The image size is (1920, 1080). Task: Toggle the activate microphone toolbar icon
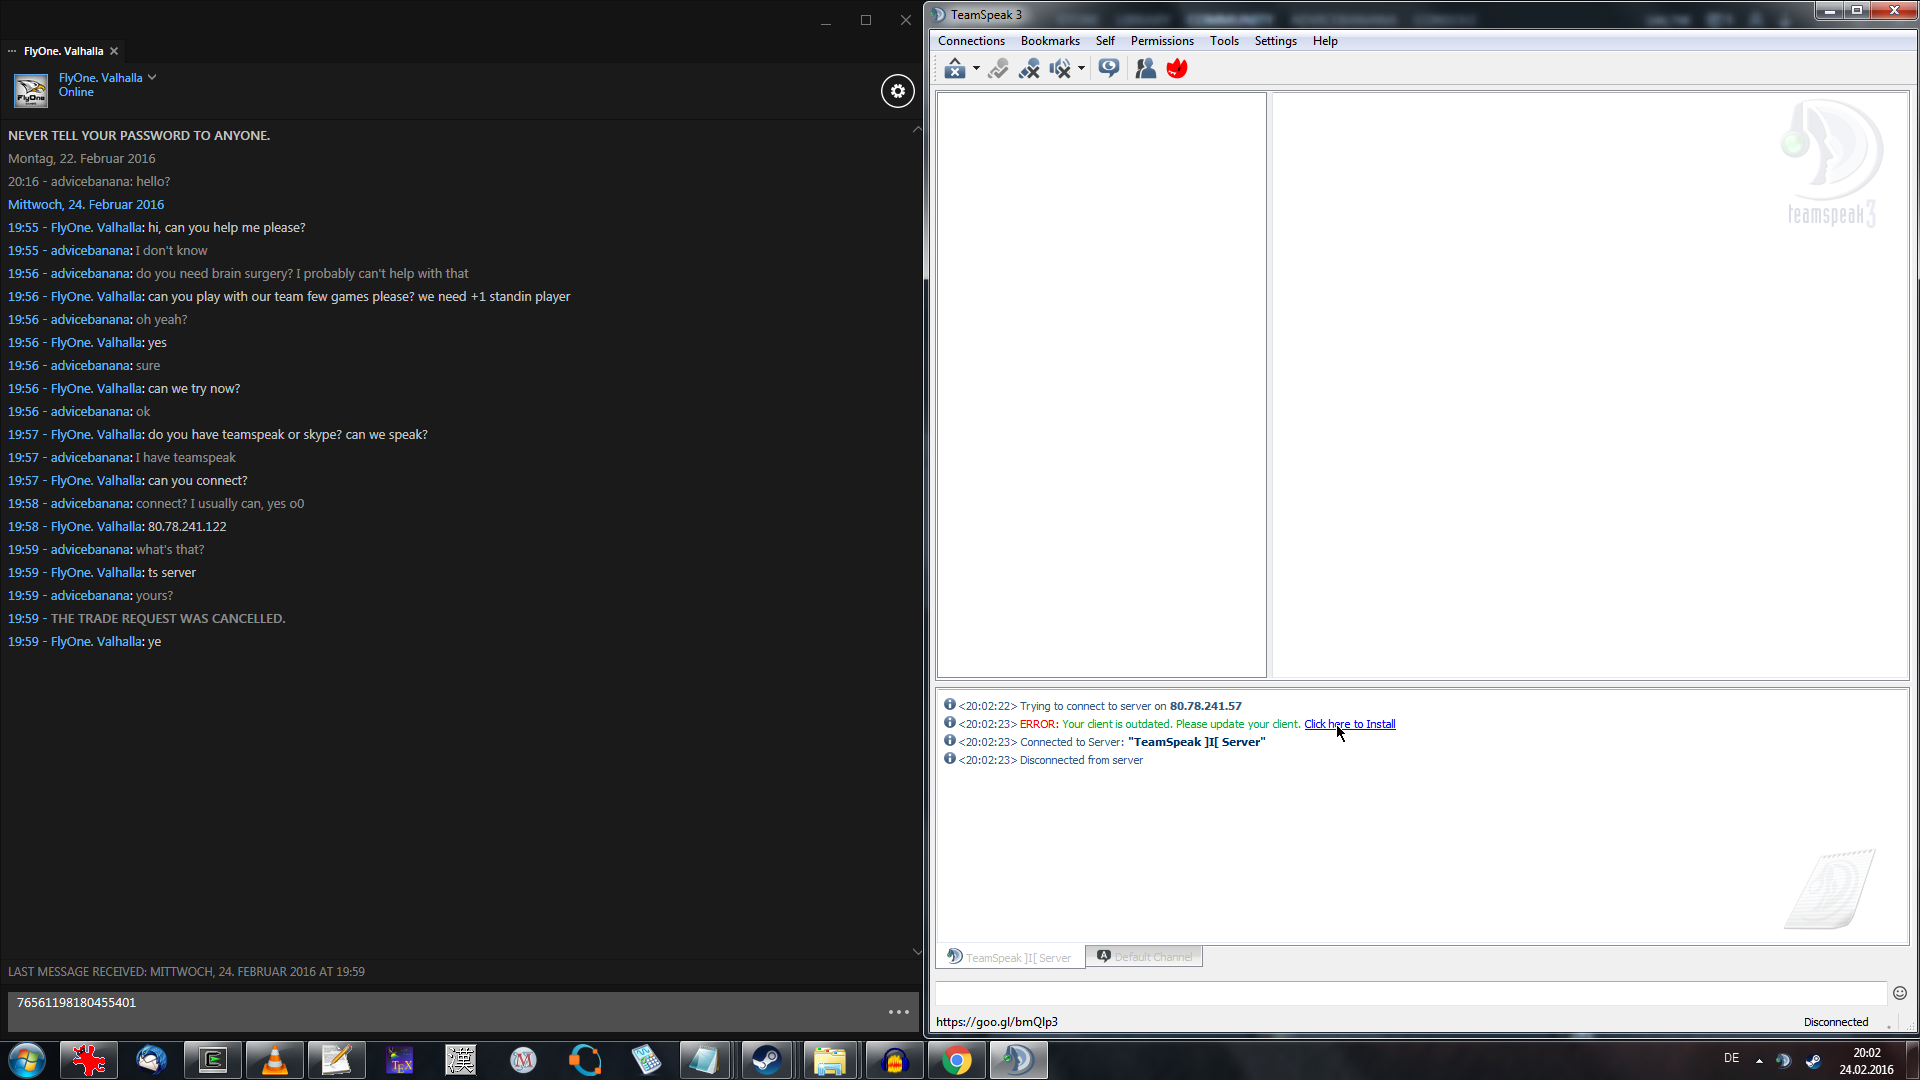click(998, 68)
